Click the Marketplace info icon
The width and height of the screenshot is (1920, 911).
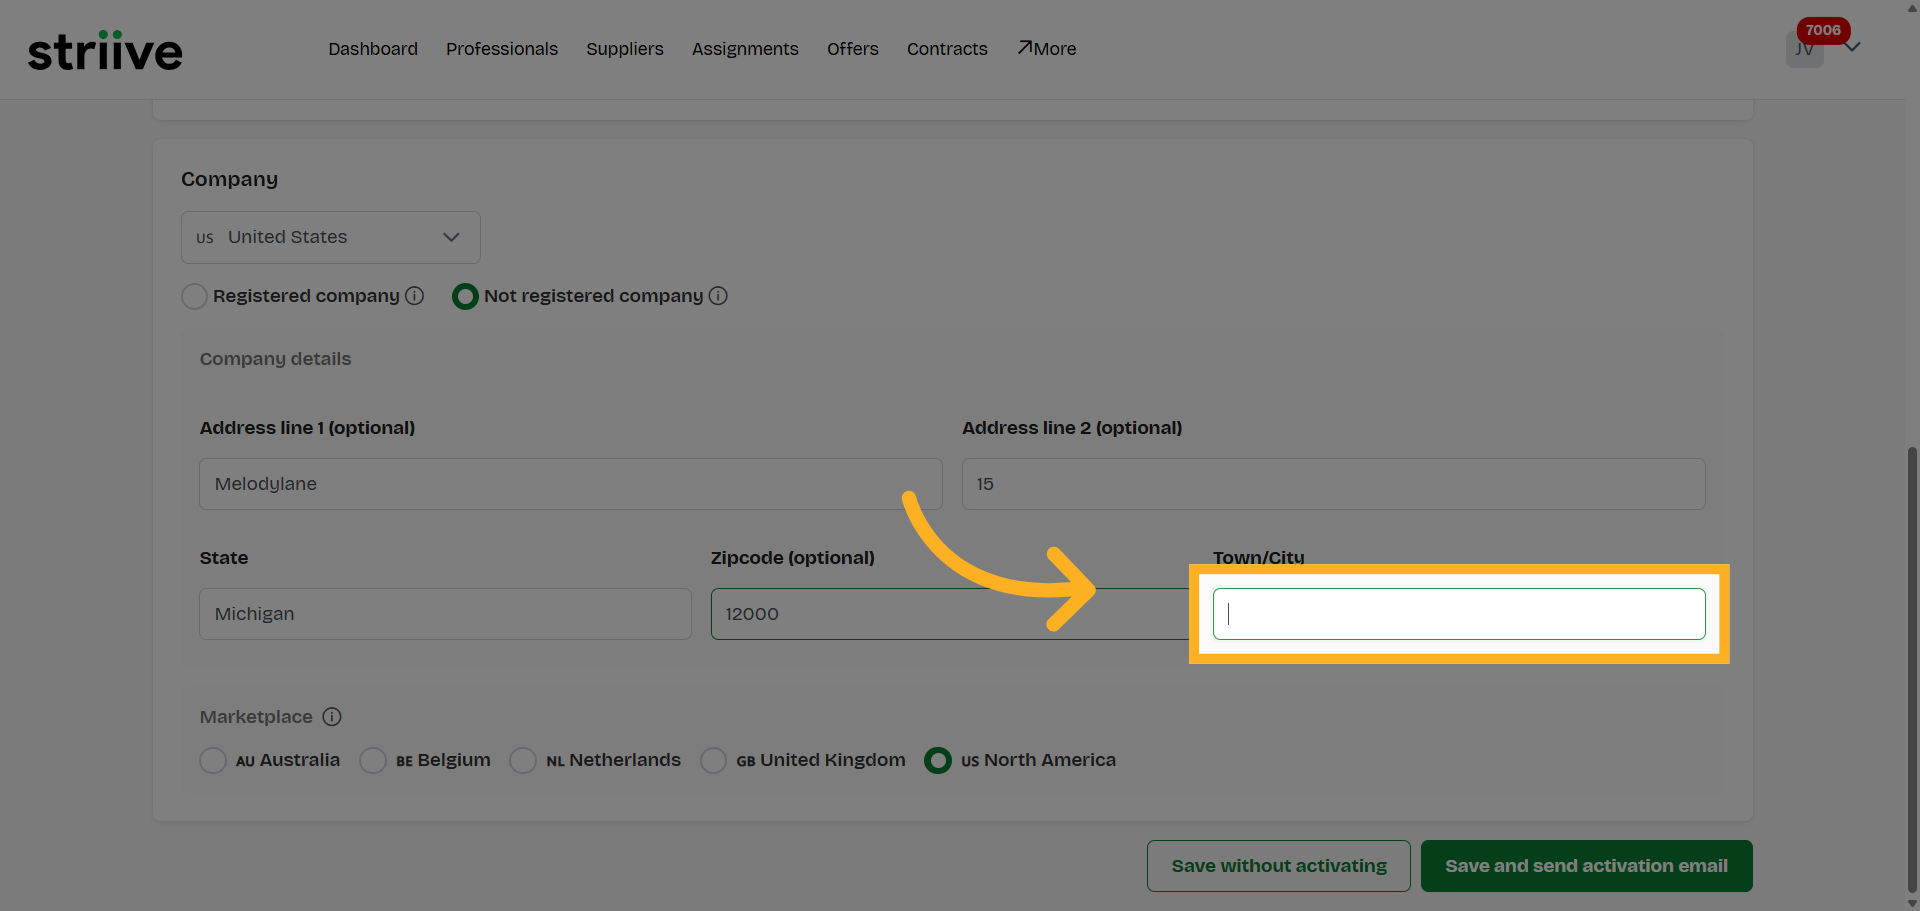coord(332,717)
